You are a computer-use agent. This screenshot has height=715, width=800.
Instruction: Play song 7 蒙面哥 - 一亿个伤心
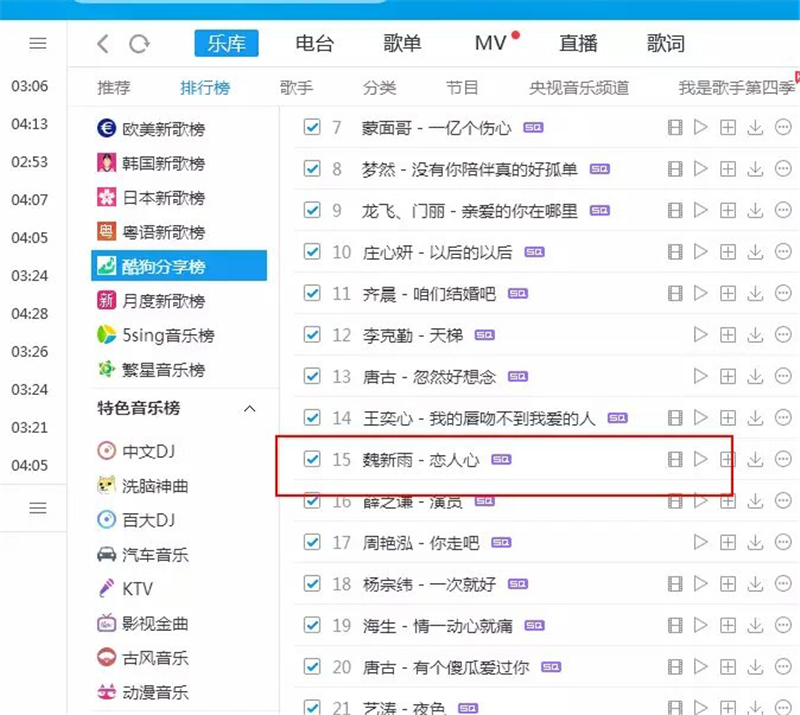pyautogui.click(x=701, y=127)
